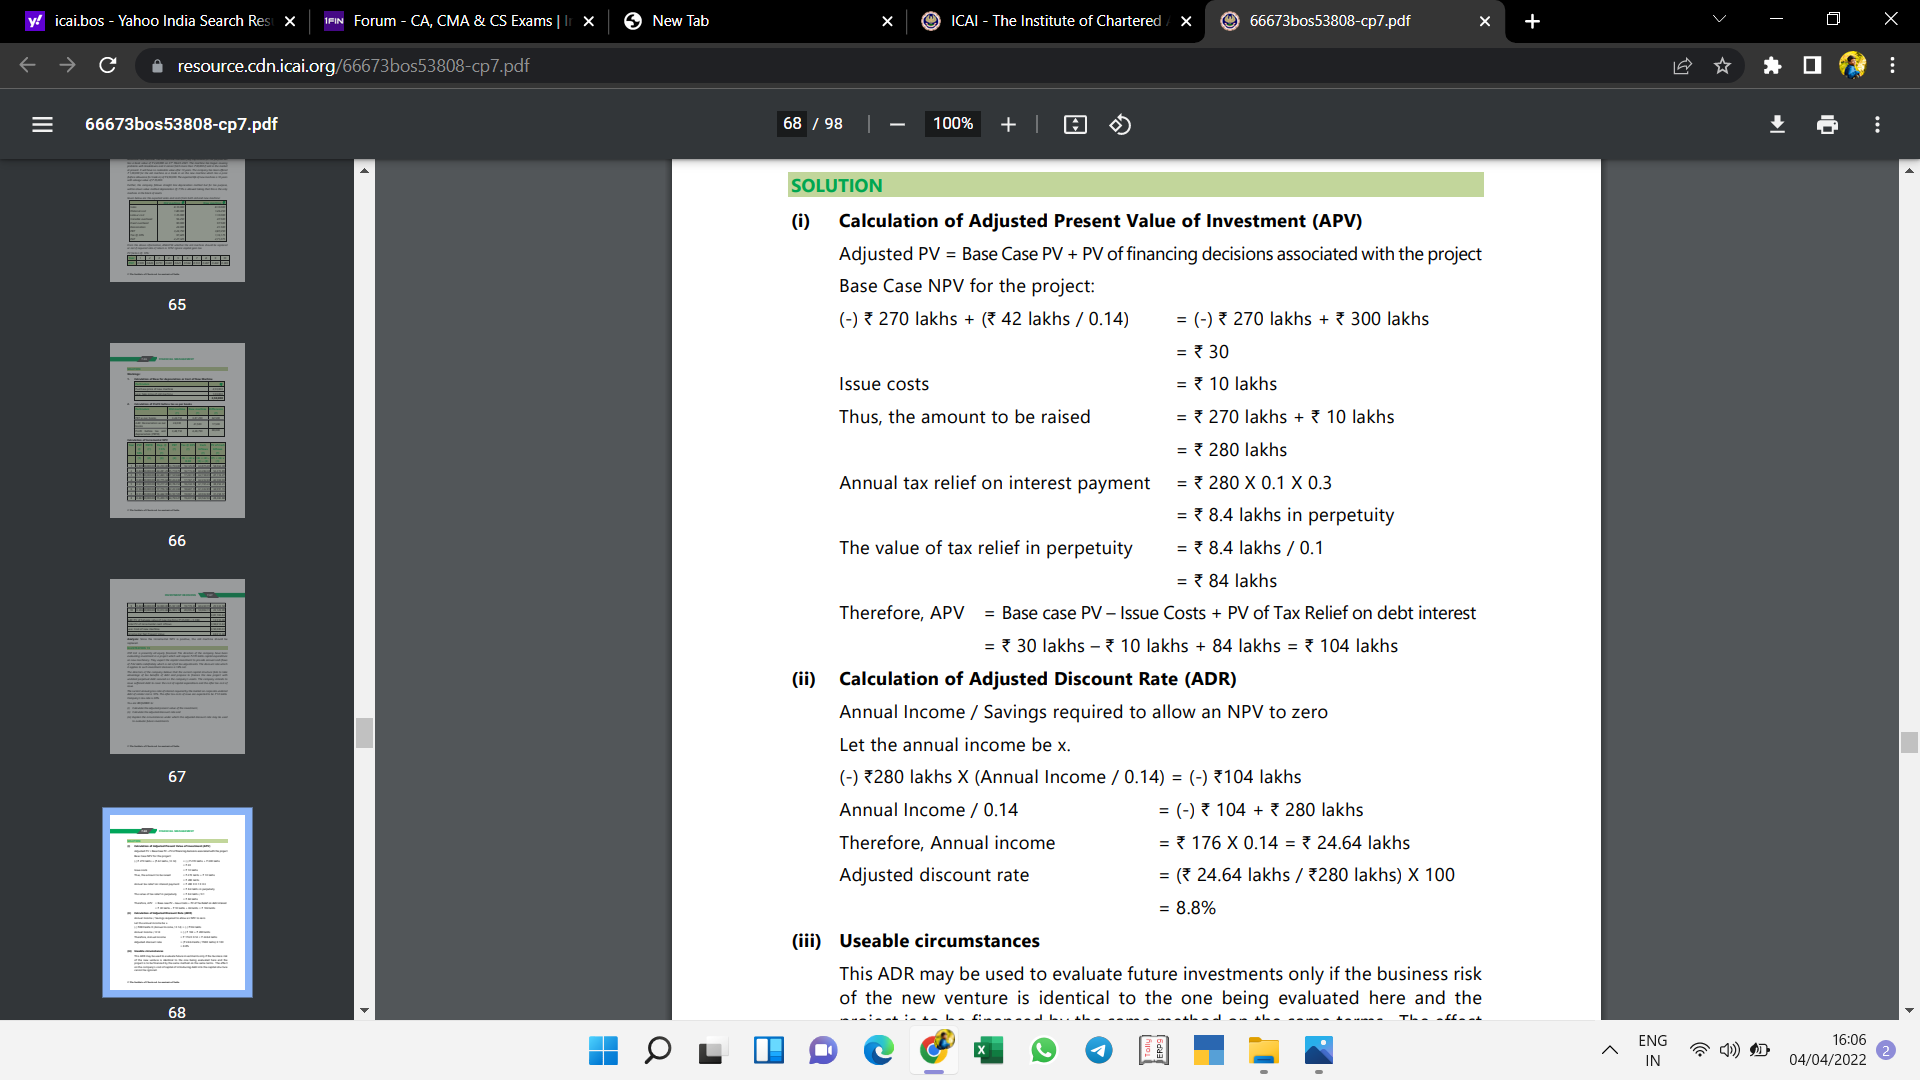Rotate the PDF counterclockwise

[x=1120, y=124]
